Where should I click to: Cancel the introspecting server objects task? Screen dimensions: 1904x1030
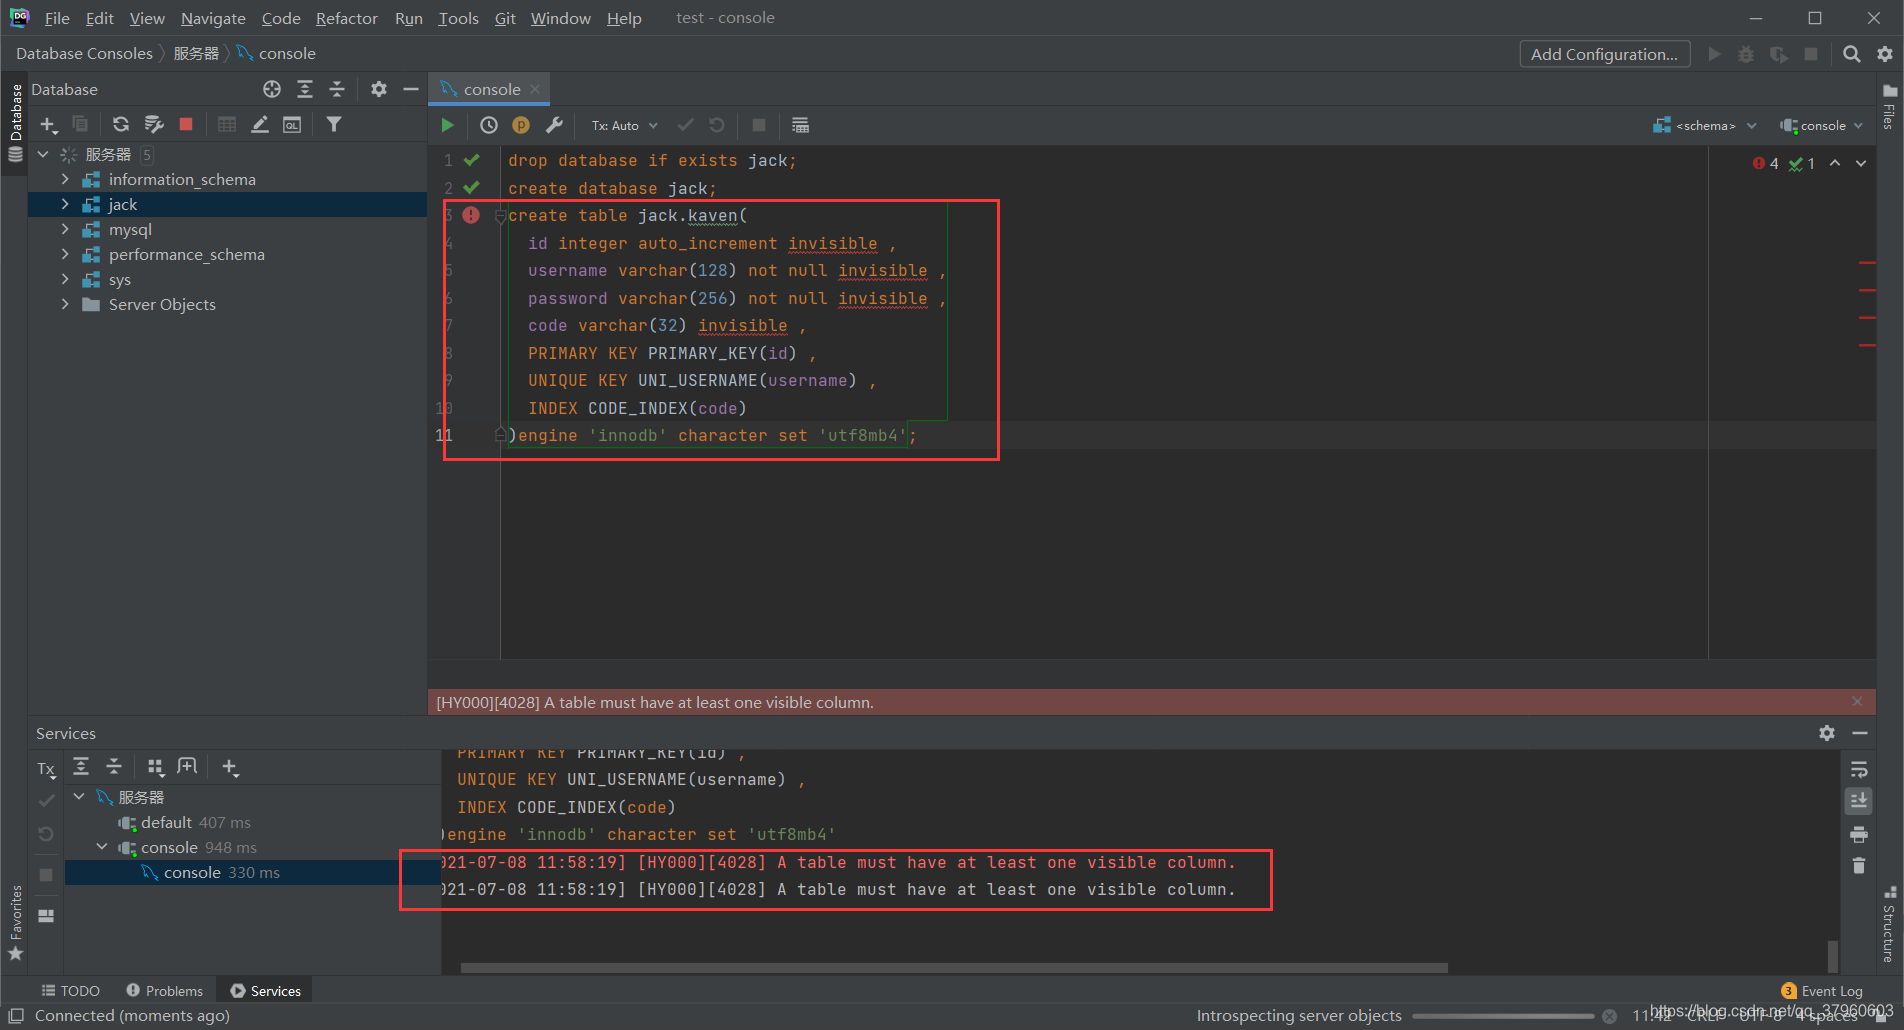tap(1609, 1016)
